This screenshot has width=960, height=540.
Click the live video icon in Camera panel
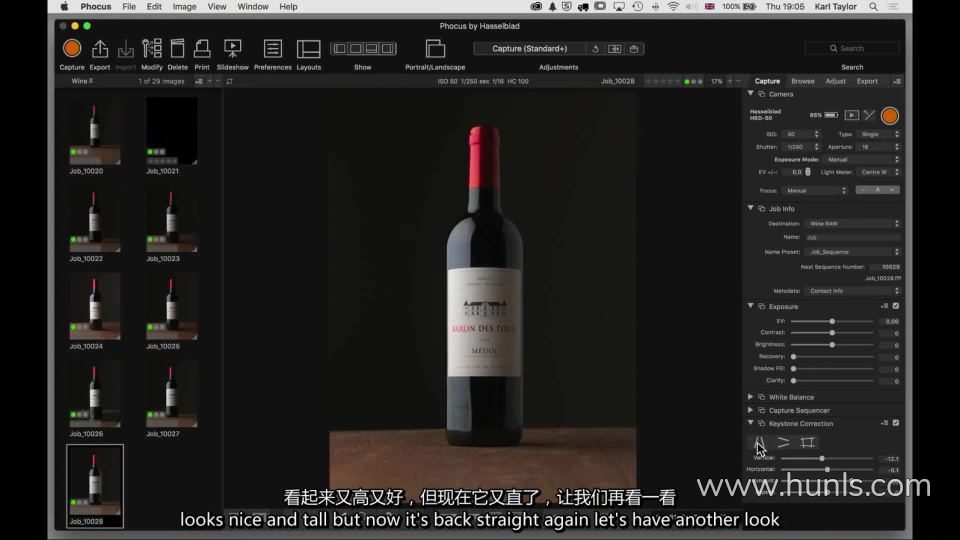coord(851,115)
